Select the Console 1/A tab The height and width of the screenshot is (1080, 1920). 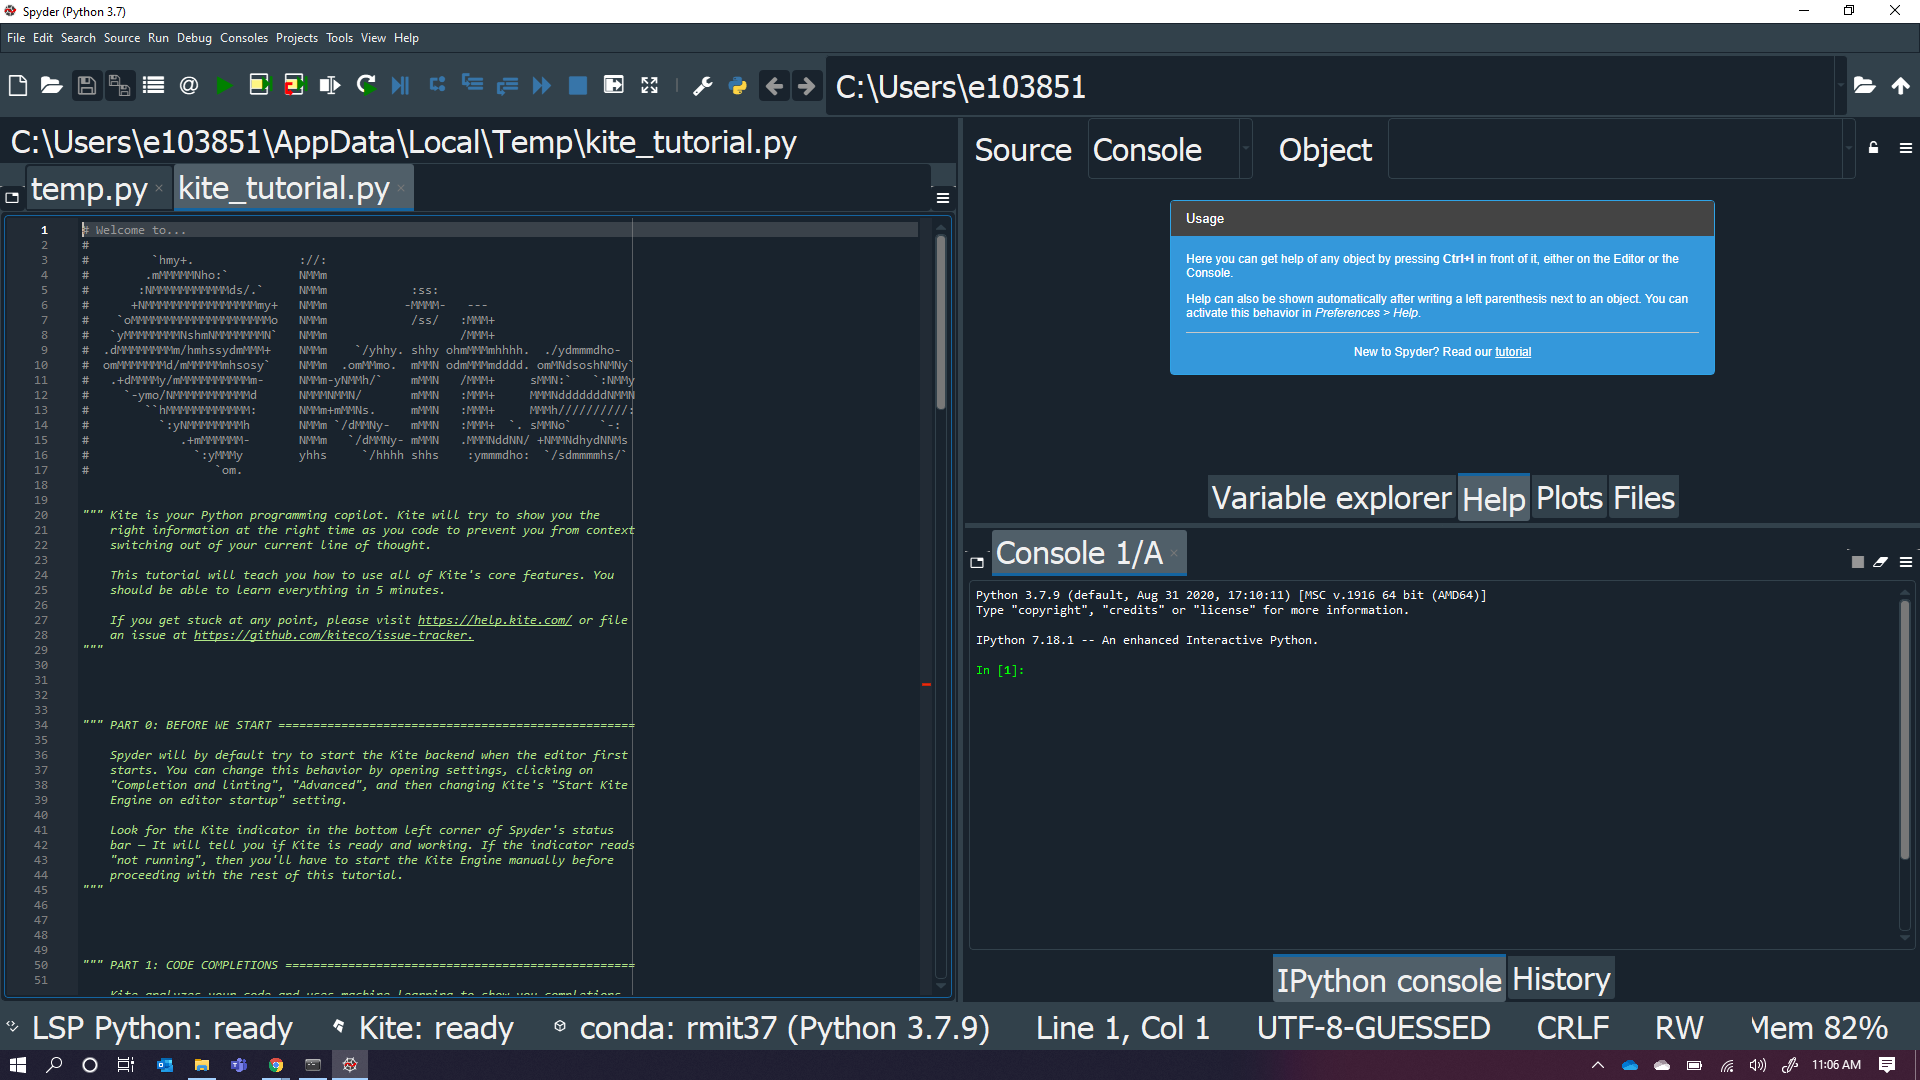[x=1080, y=553]
